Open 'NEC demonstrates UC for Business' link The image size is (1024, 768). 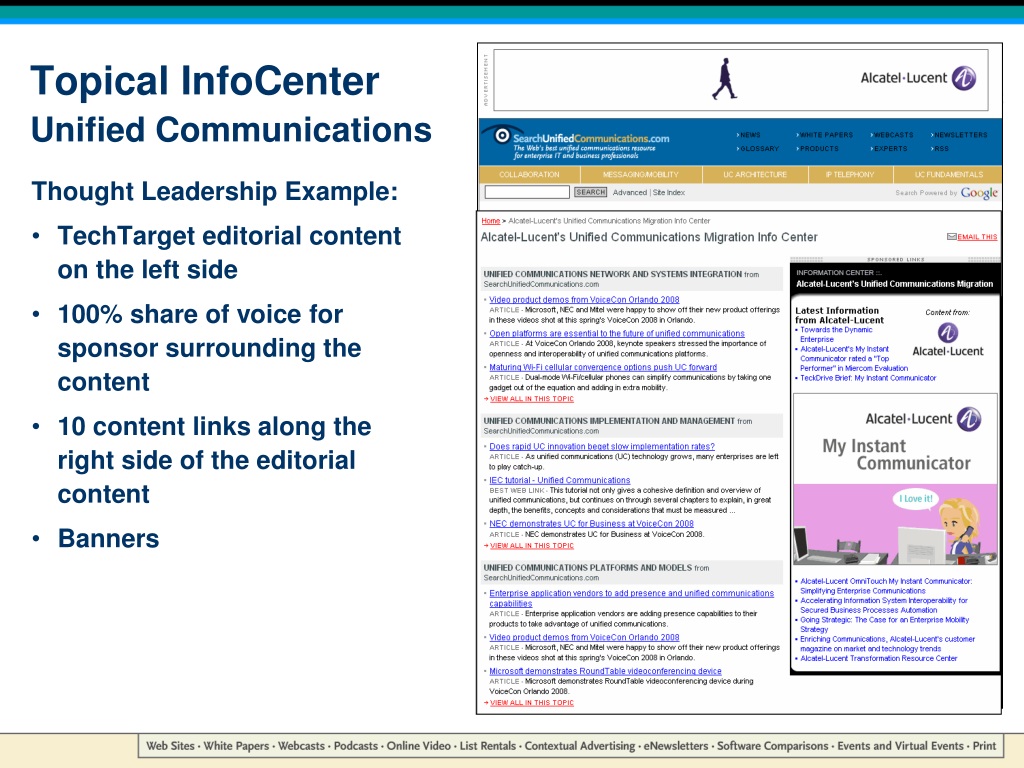click(x=591, y=524)
